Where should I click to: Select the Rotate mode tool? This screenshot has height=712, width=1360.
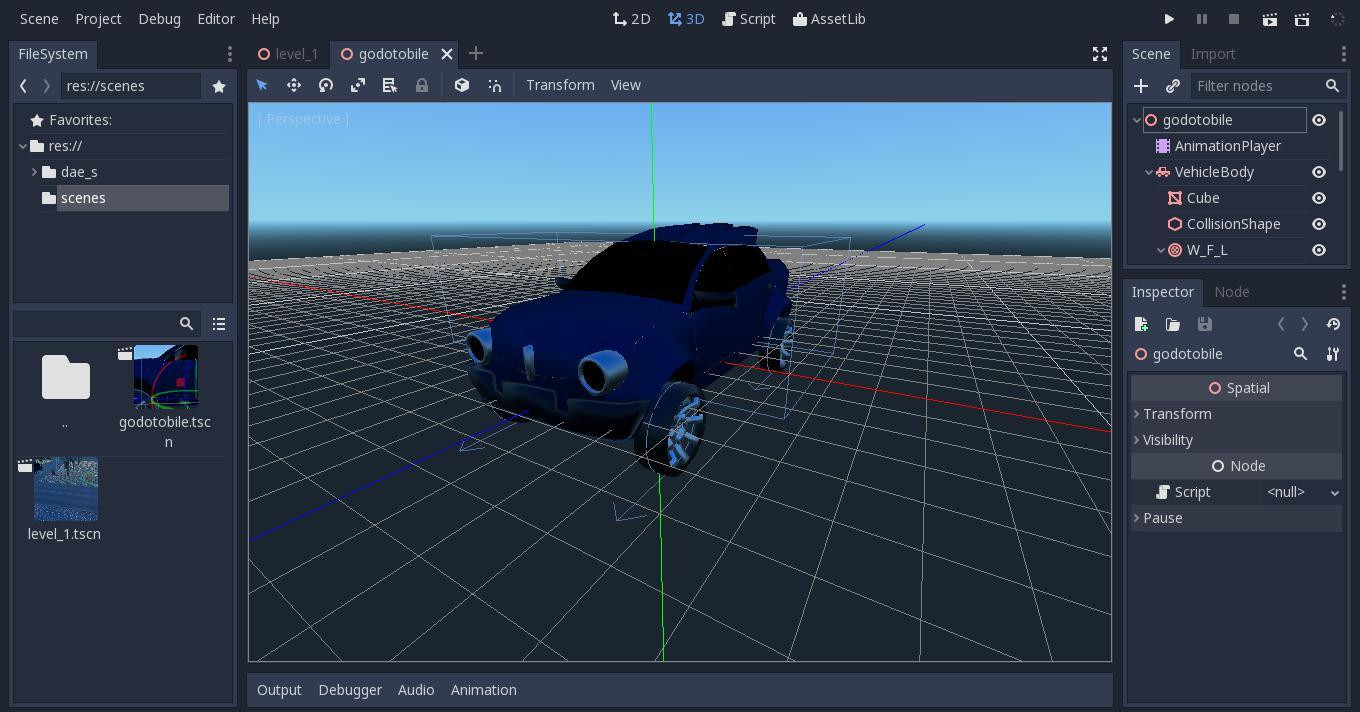point(326,85)
